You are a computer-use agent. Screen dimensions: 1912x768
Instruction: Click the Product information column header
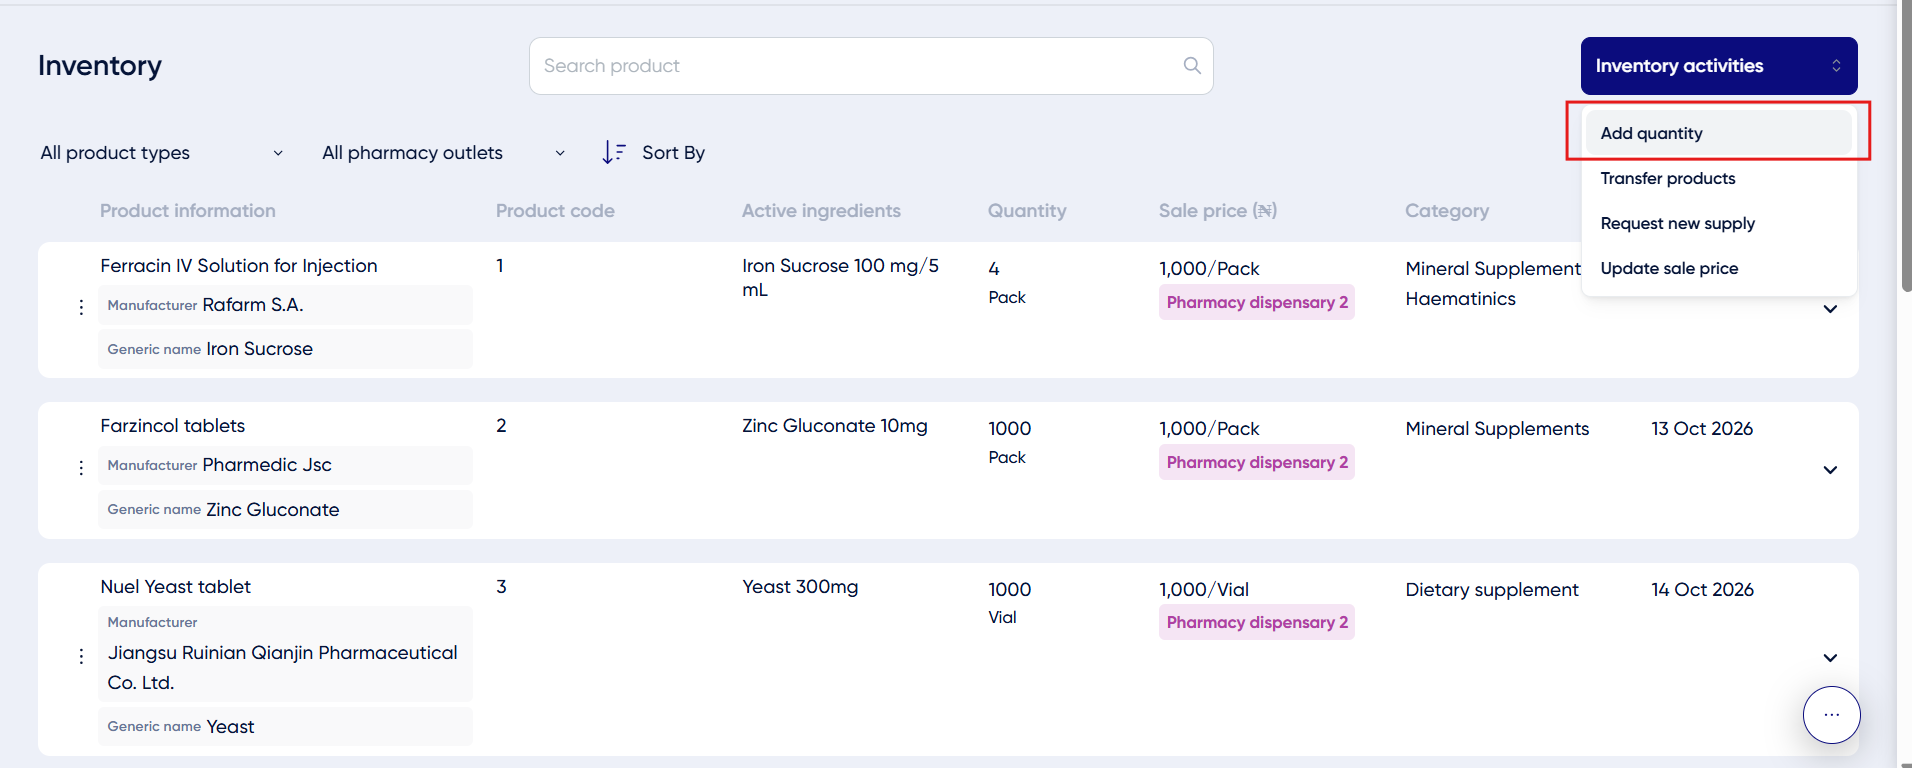(187, 211)
